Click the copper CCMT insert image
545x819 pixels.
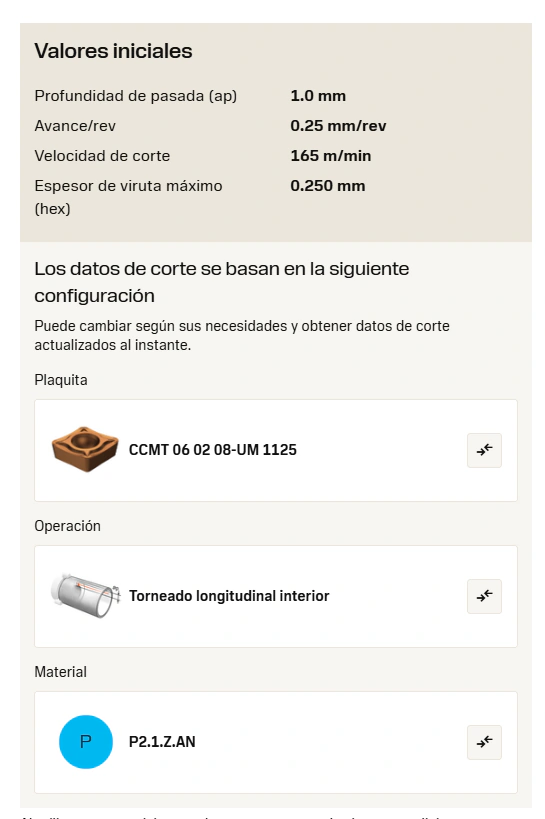[85, 449]
